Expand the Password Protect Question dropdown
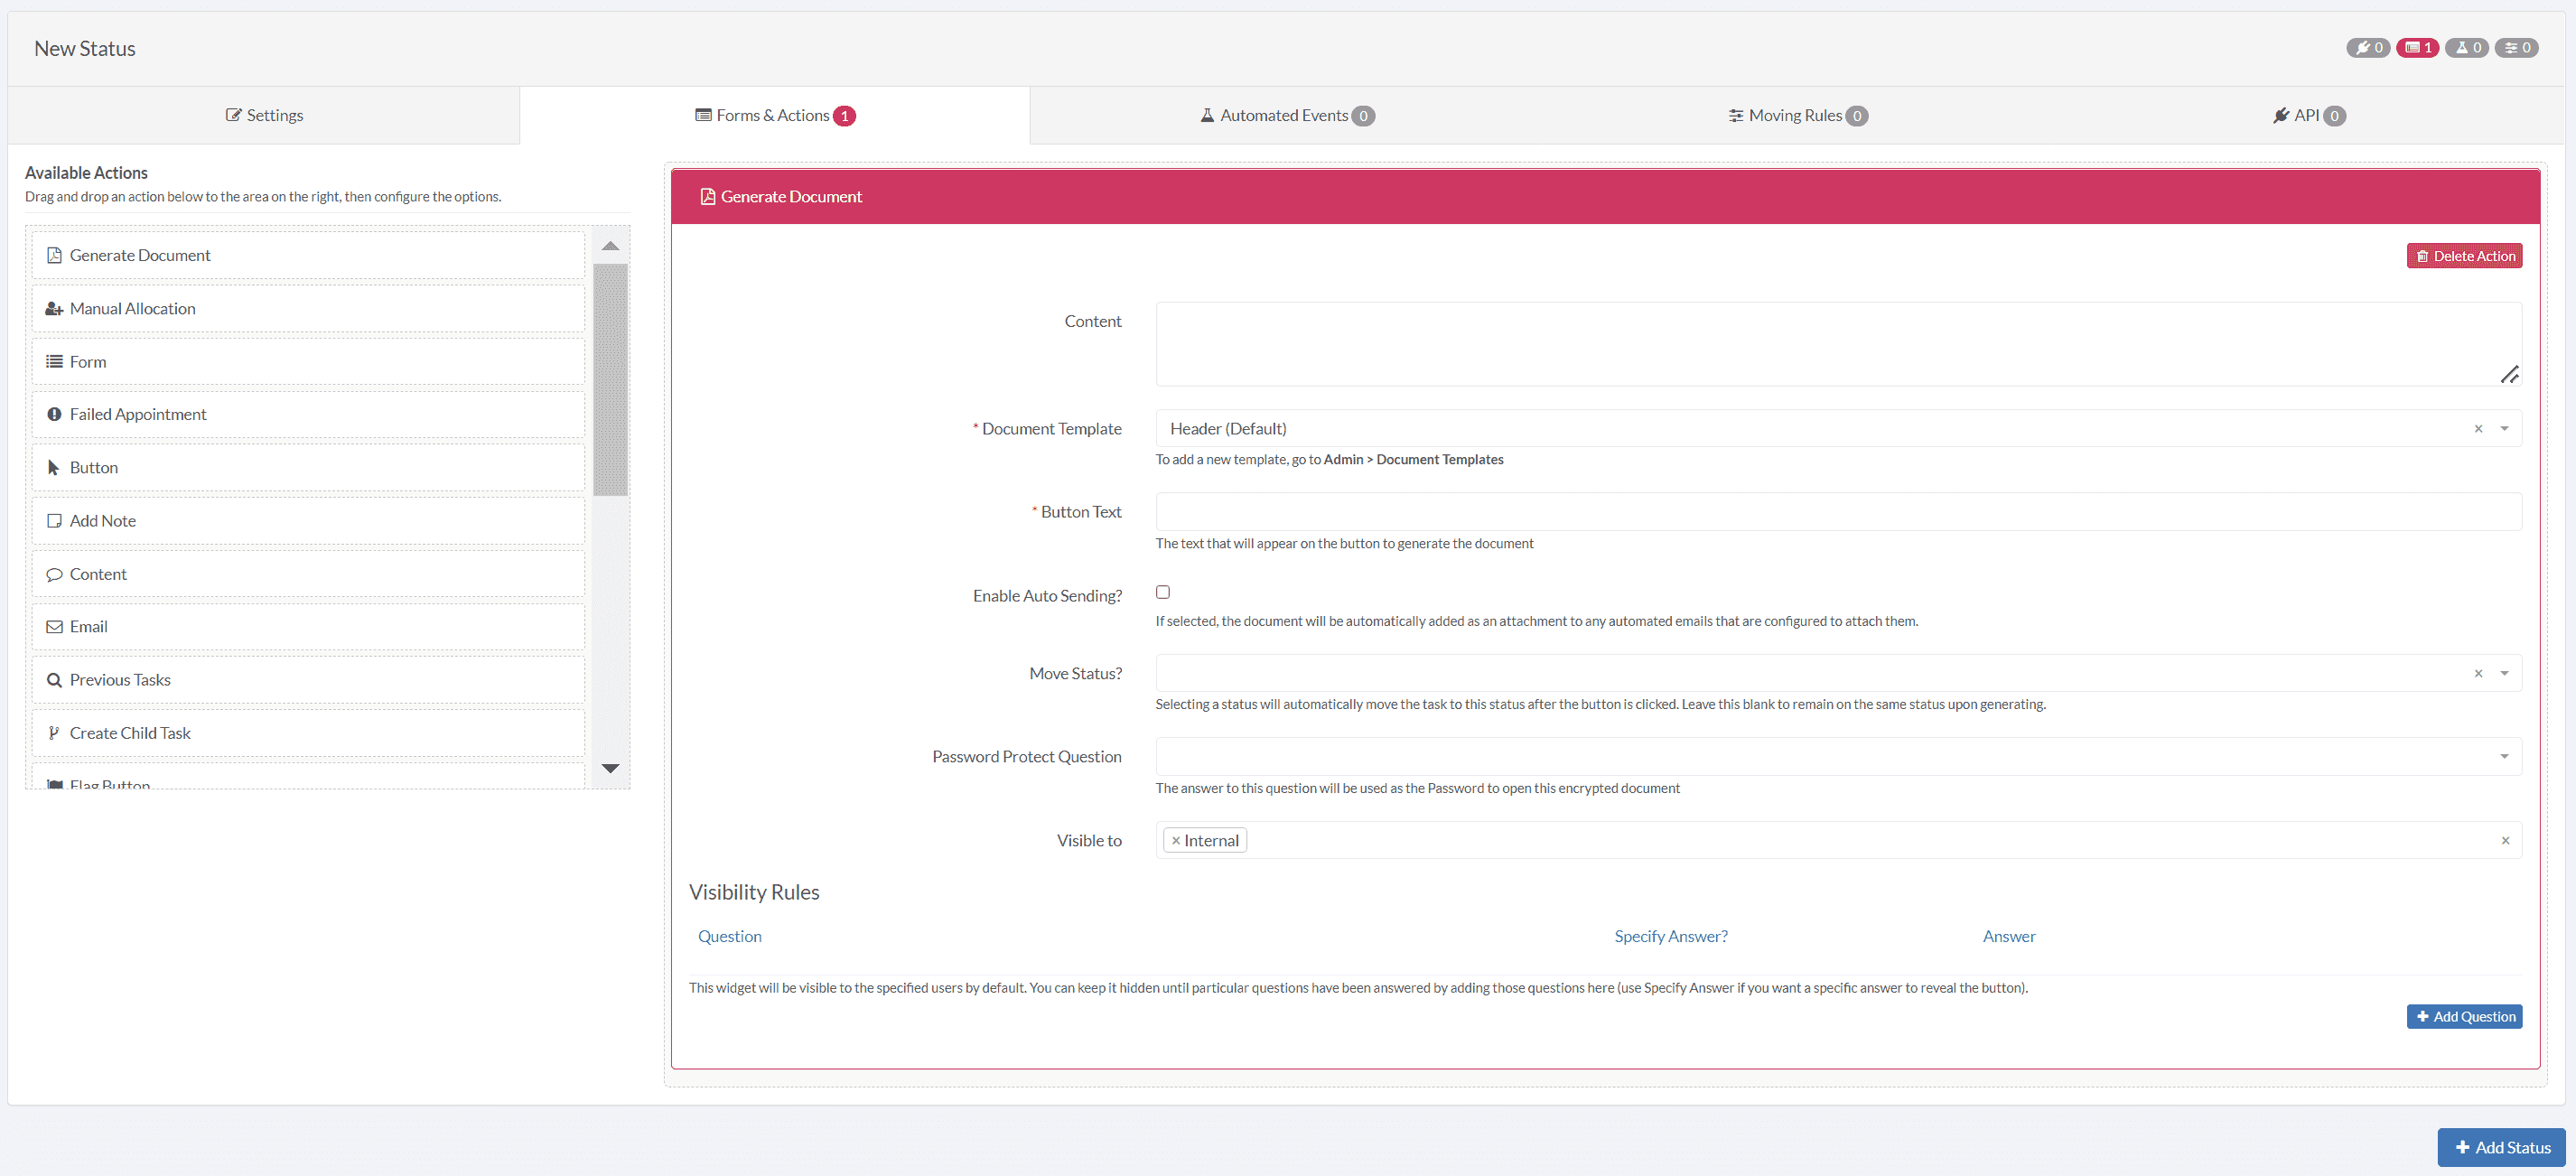Screen dimensions: 2576x1176 [2508, 755]
